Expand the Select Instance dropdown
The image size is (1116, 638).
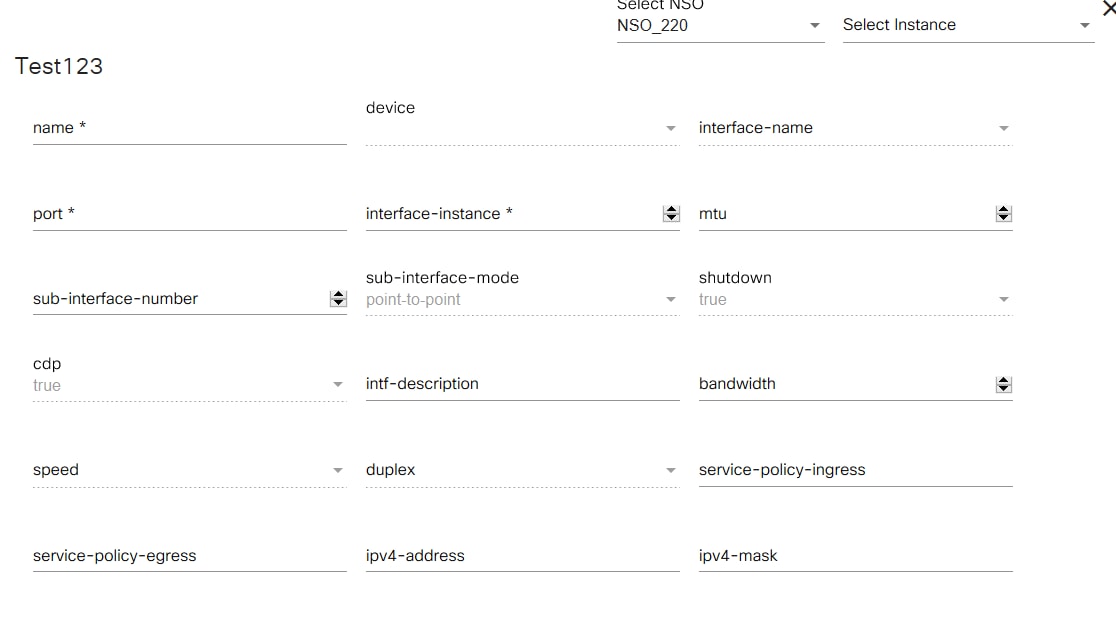(x=967, y=26)
